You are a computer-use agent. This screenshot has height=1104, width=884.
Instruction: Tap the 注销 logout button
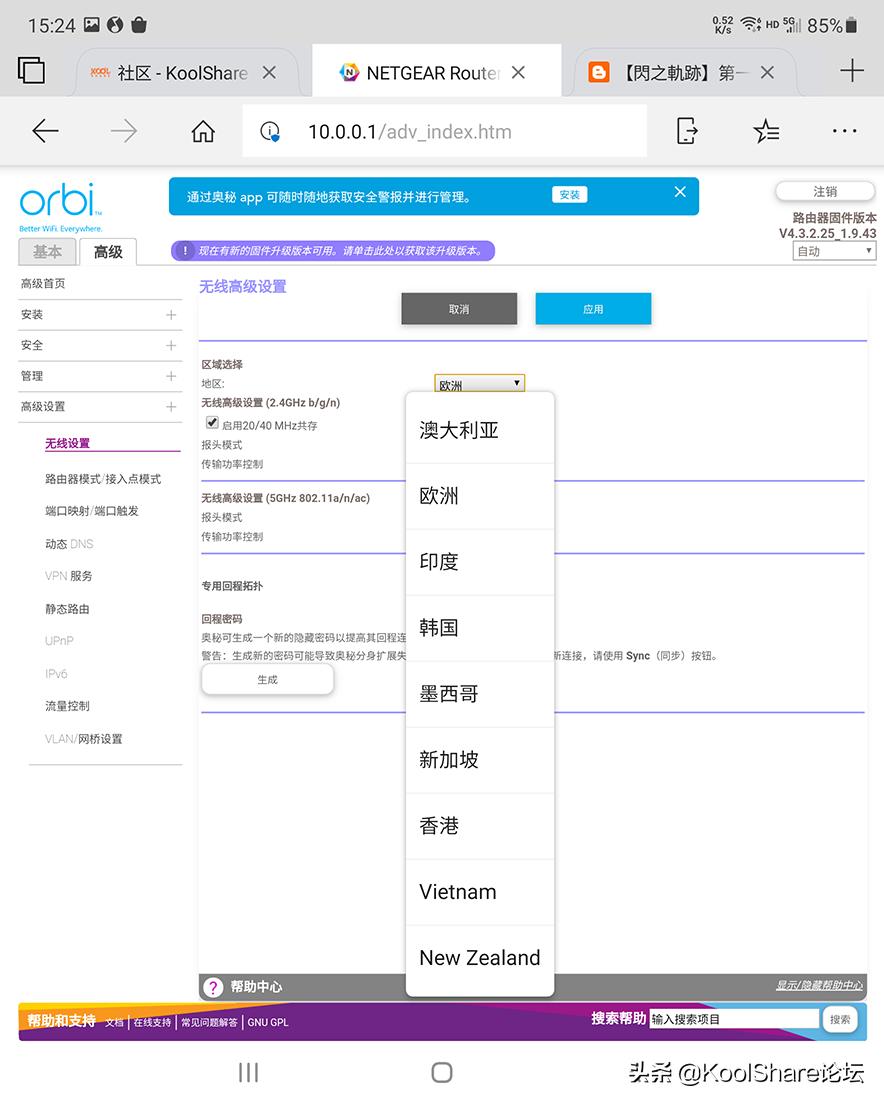825,191
